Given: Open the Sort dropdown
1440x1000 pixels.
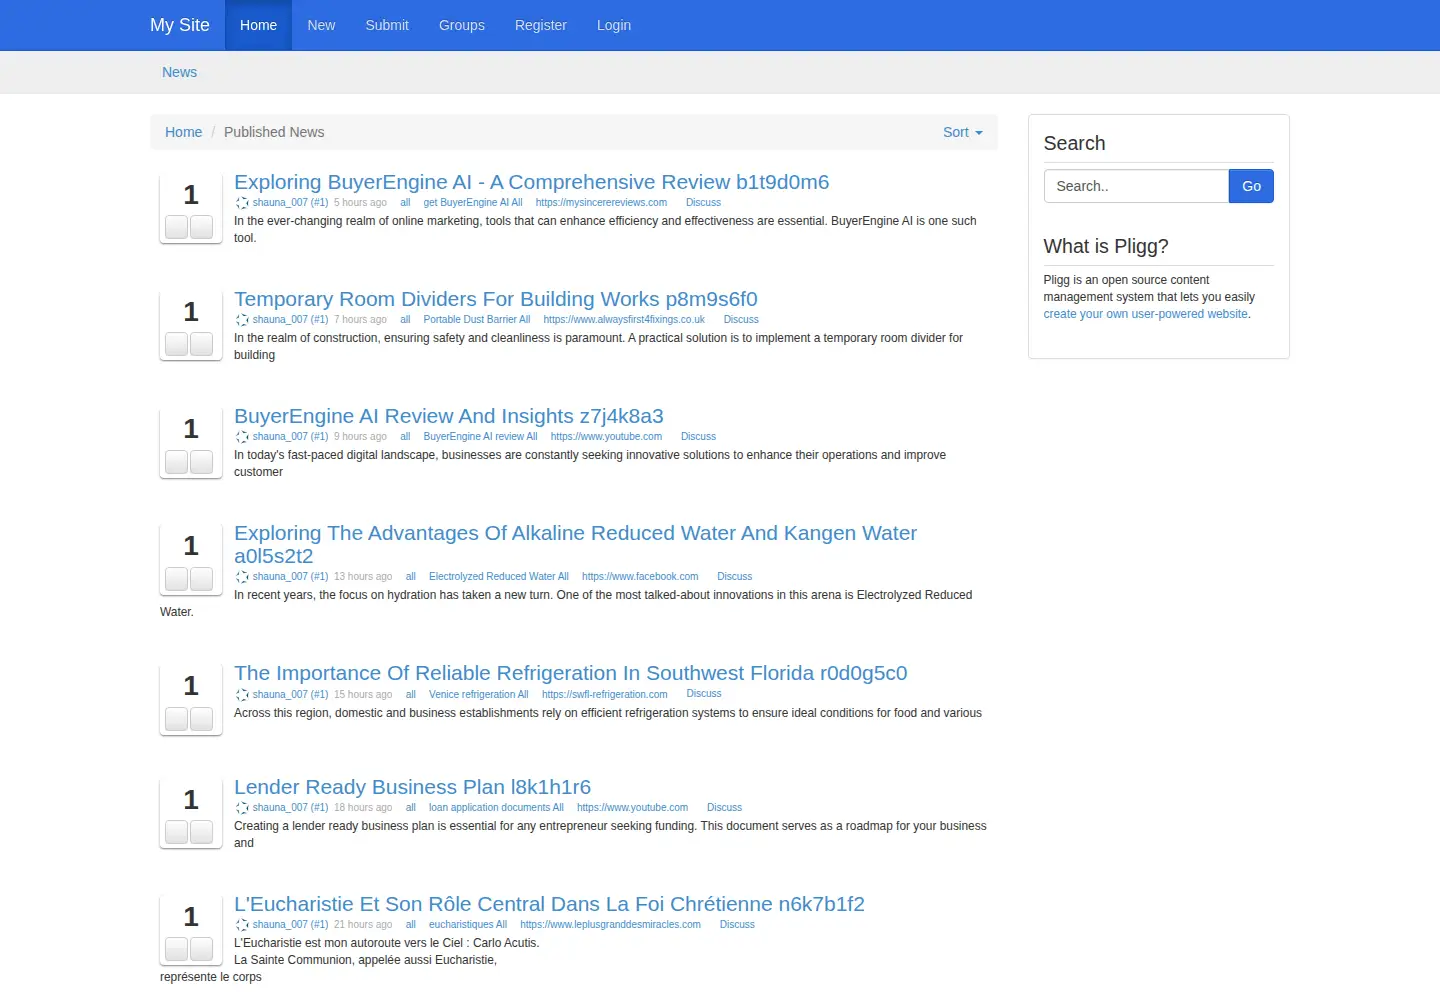Looking at the screenshot, I should click(963, 132).
